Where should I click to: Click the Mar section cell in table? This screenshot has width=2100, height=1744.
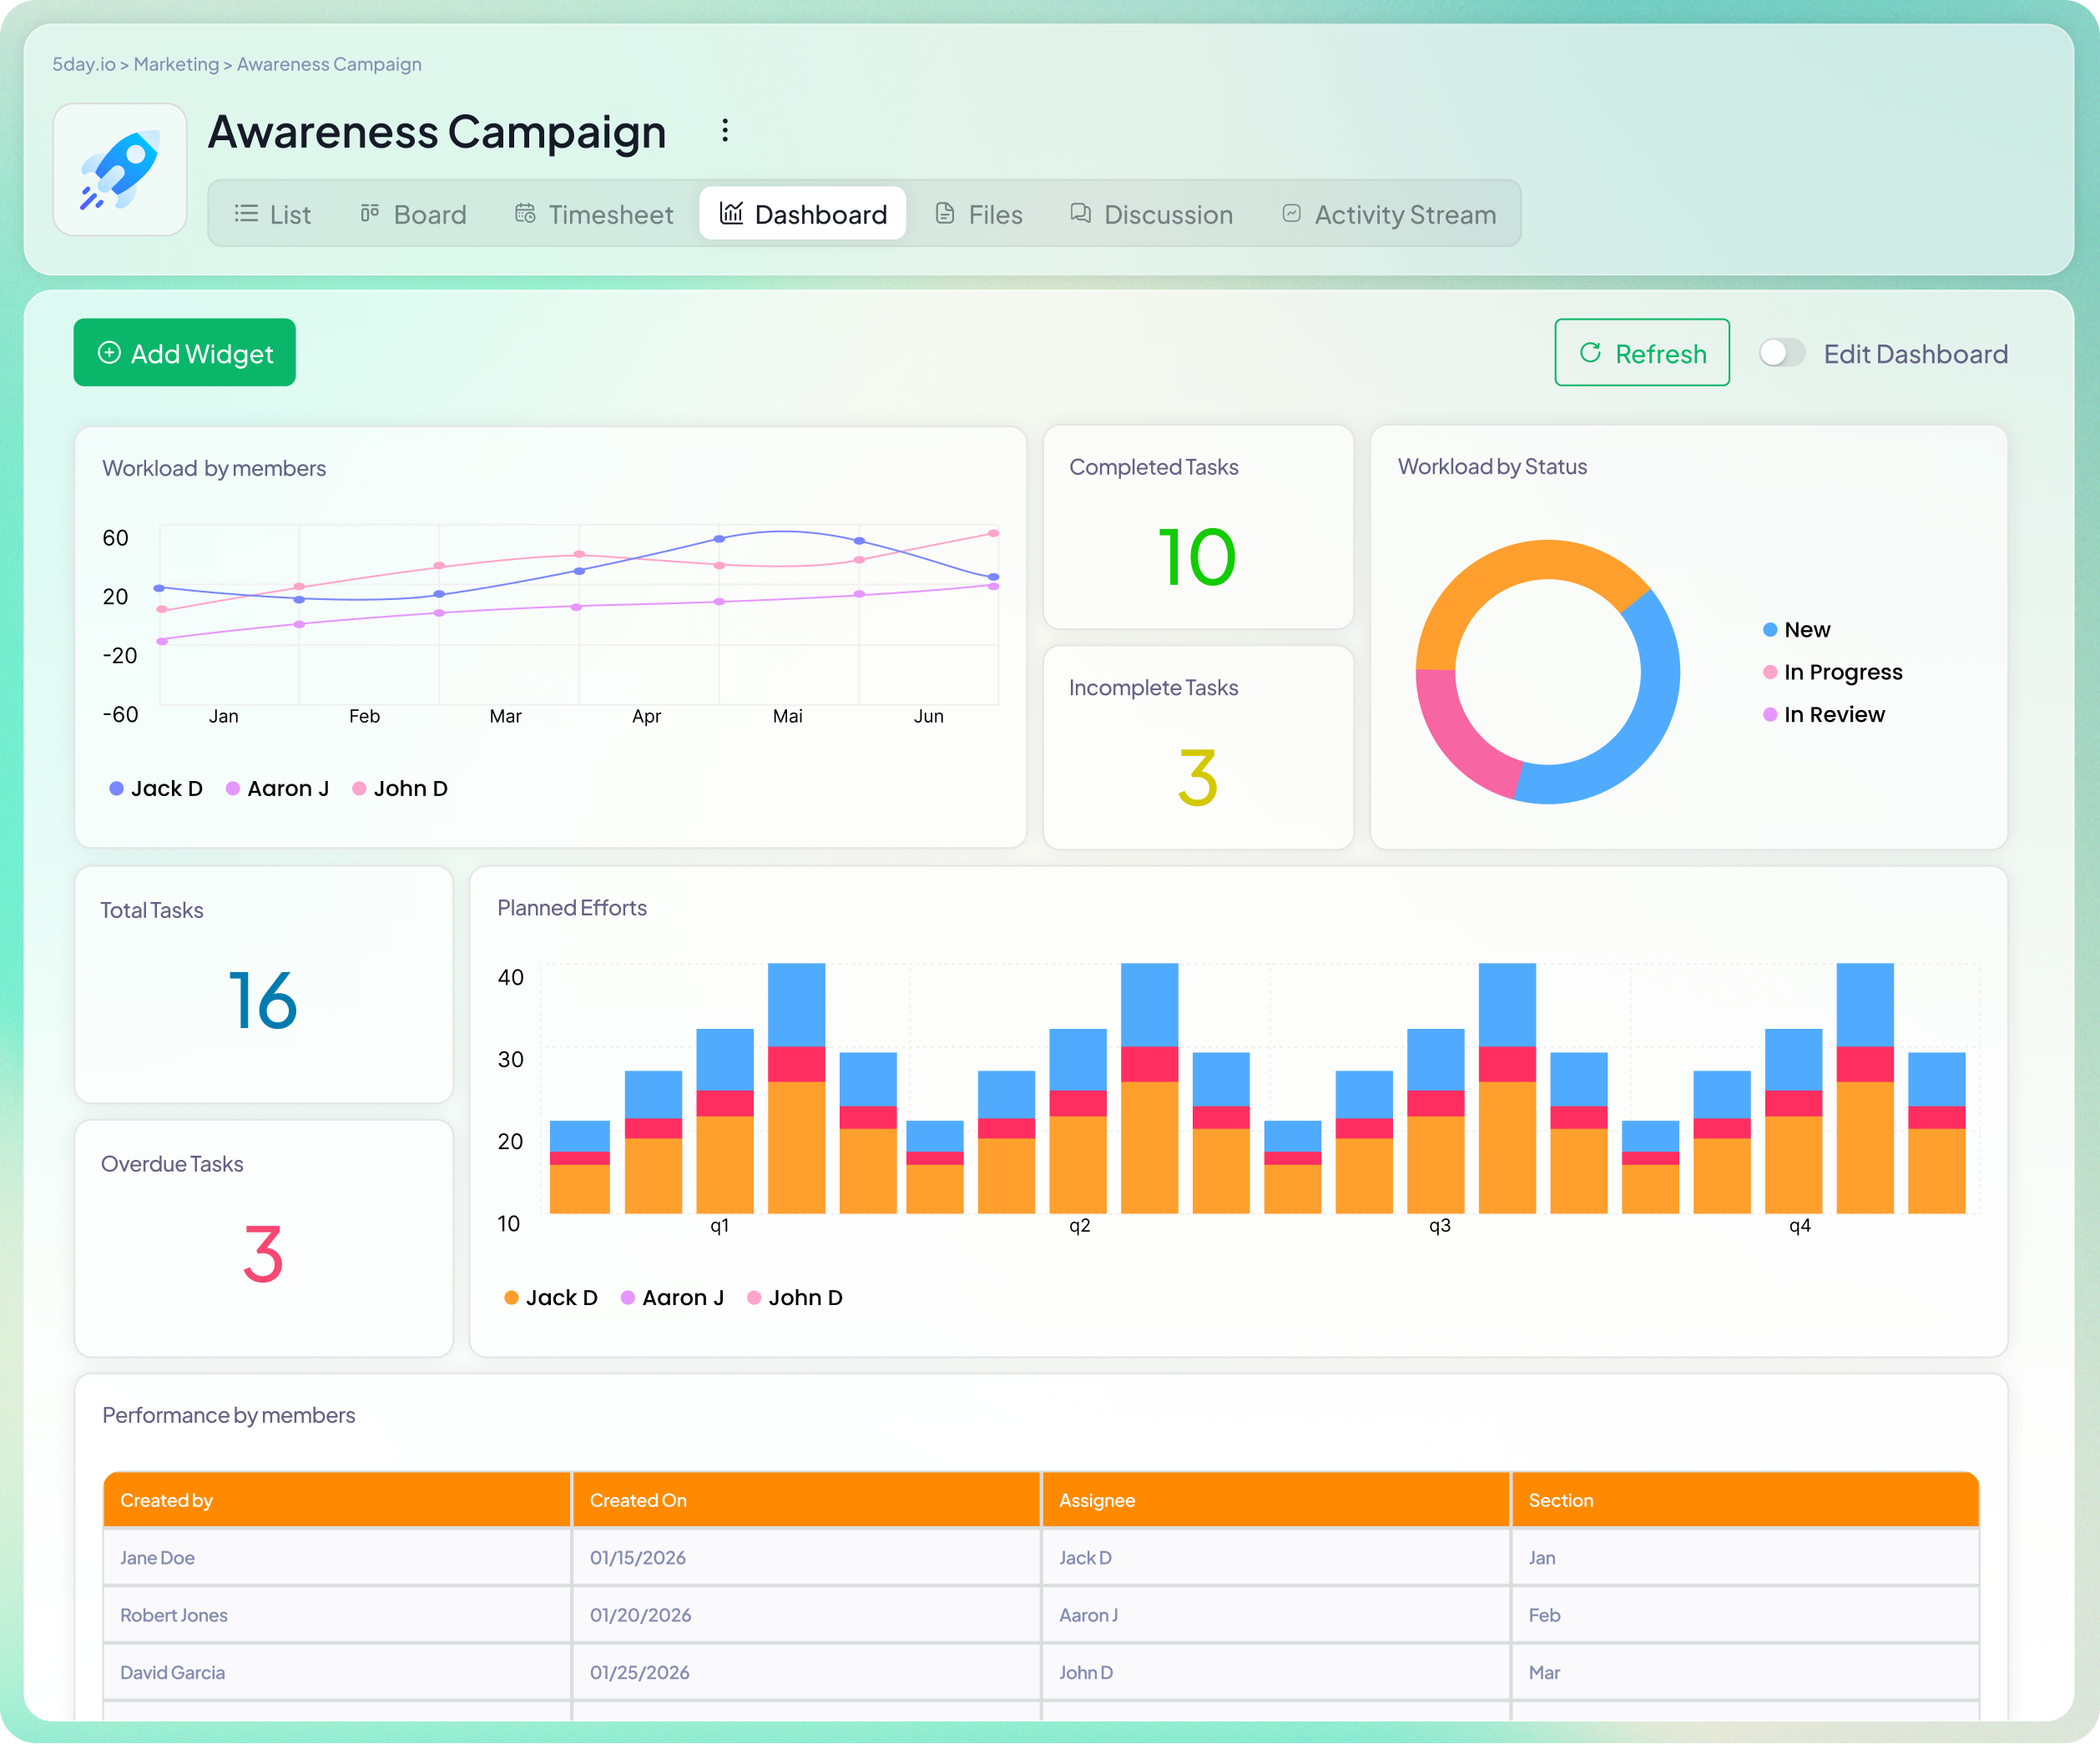1746,1673
